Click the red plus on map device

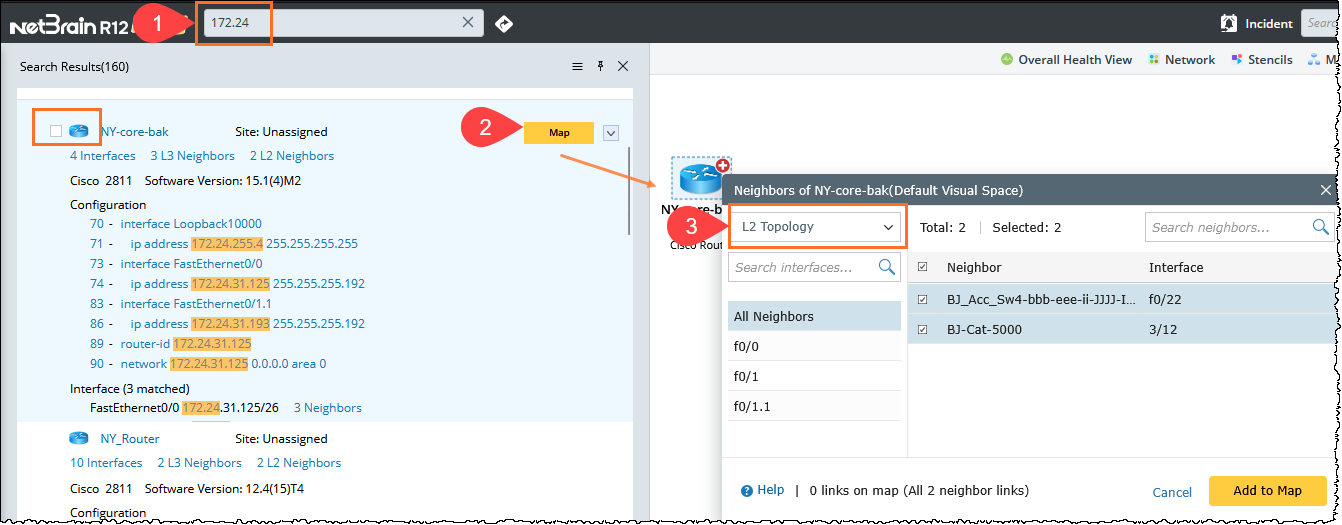pos(723,165)
